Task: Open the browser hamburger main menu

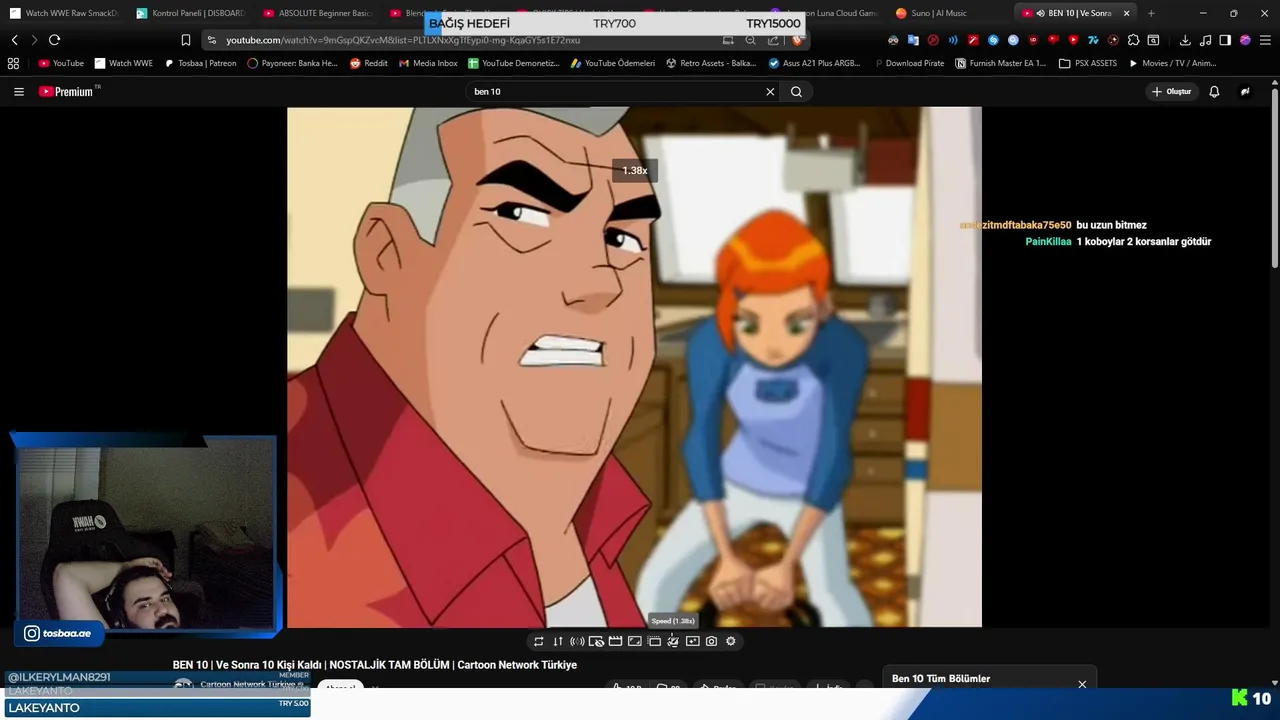Action: coord(1265,40)
